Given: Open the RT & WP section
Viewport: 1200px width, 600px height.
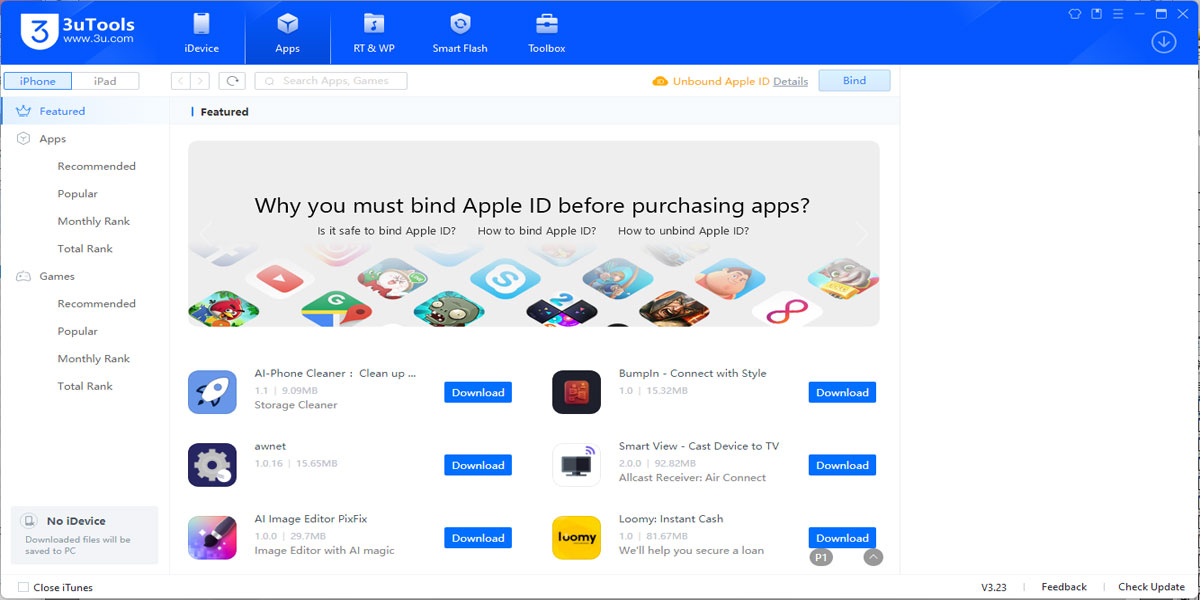Looking at the screenshot, I should click(374, 33).
